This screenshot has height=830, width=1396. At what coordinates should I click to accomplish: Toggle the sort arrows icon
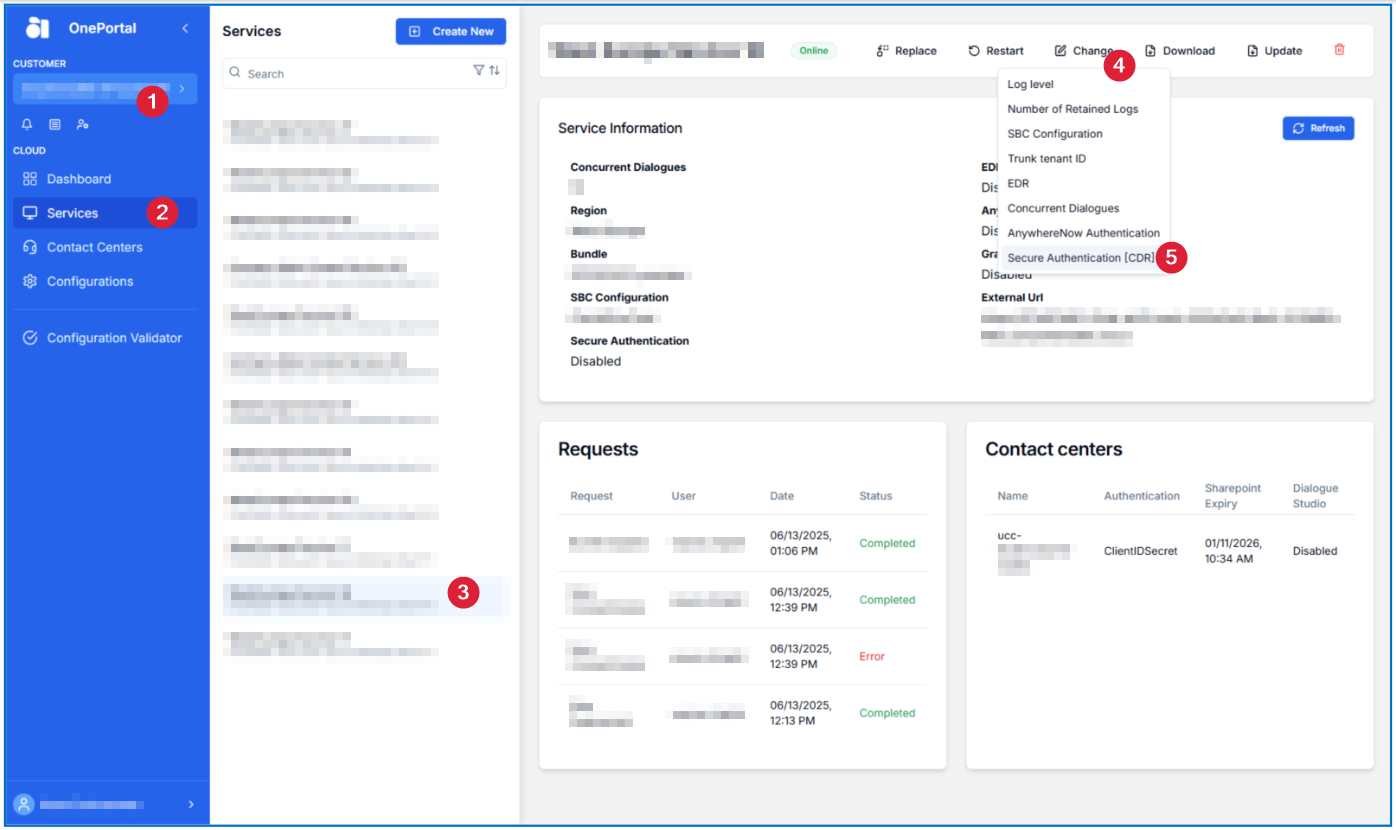(x=494, y=70)
